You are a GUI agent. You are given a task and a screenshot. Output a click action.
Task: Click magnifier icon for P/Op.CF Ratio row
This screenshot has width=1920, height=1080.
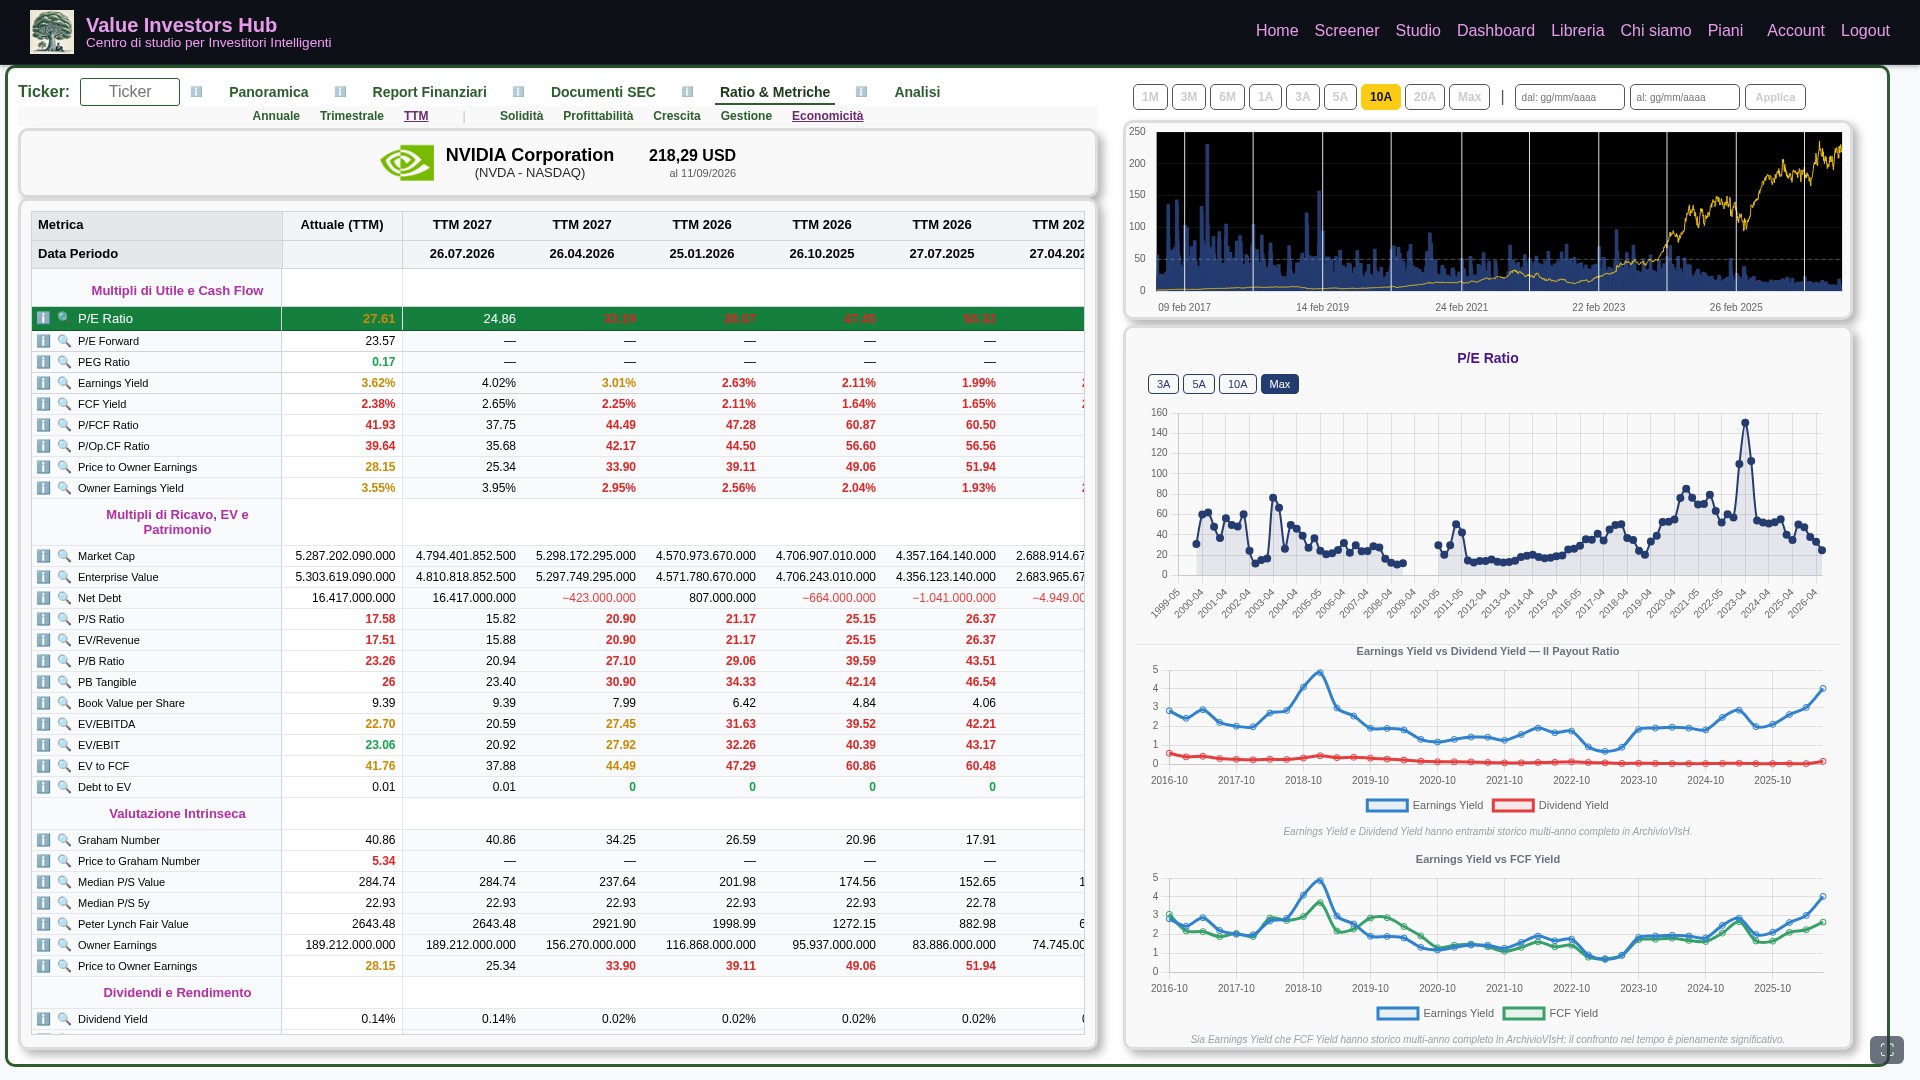click(x=64, y=446)
